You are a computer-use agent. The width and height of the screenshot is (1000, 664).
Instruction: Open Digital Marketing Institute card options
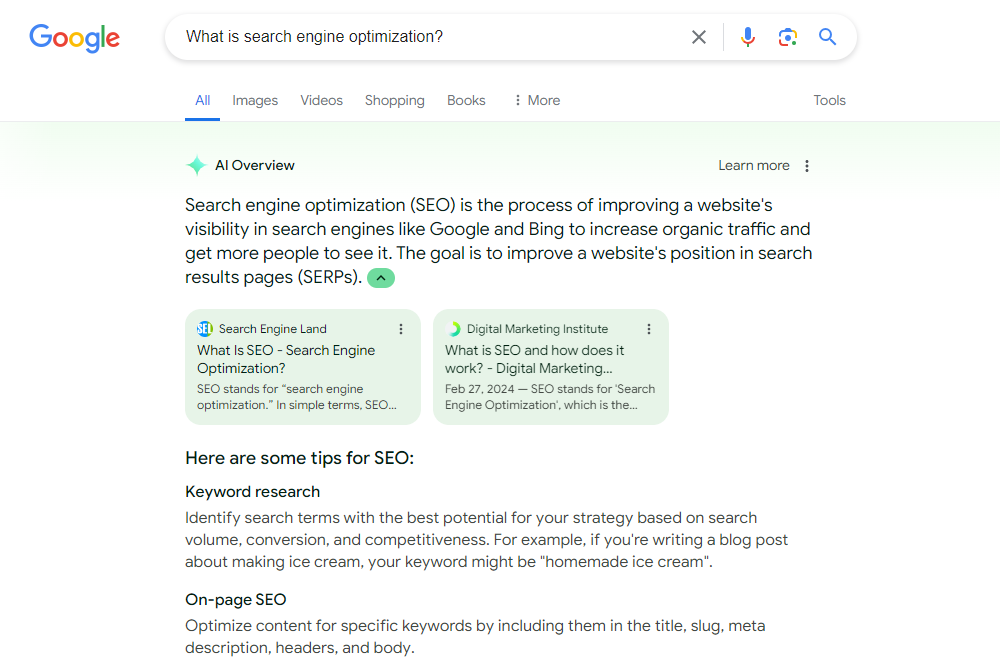coord(649,329)
